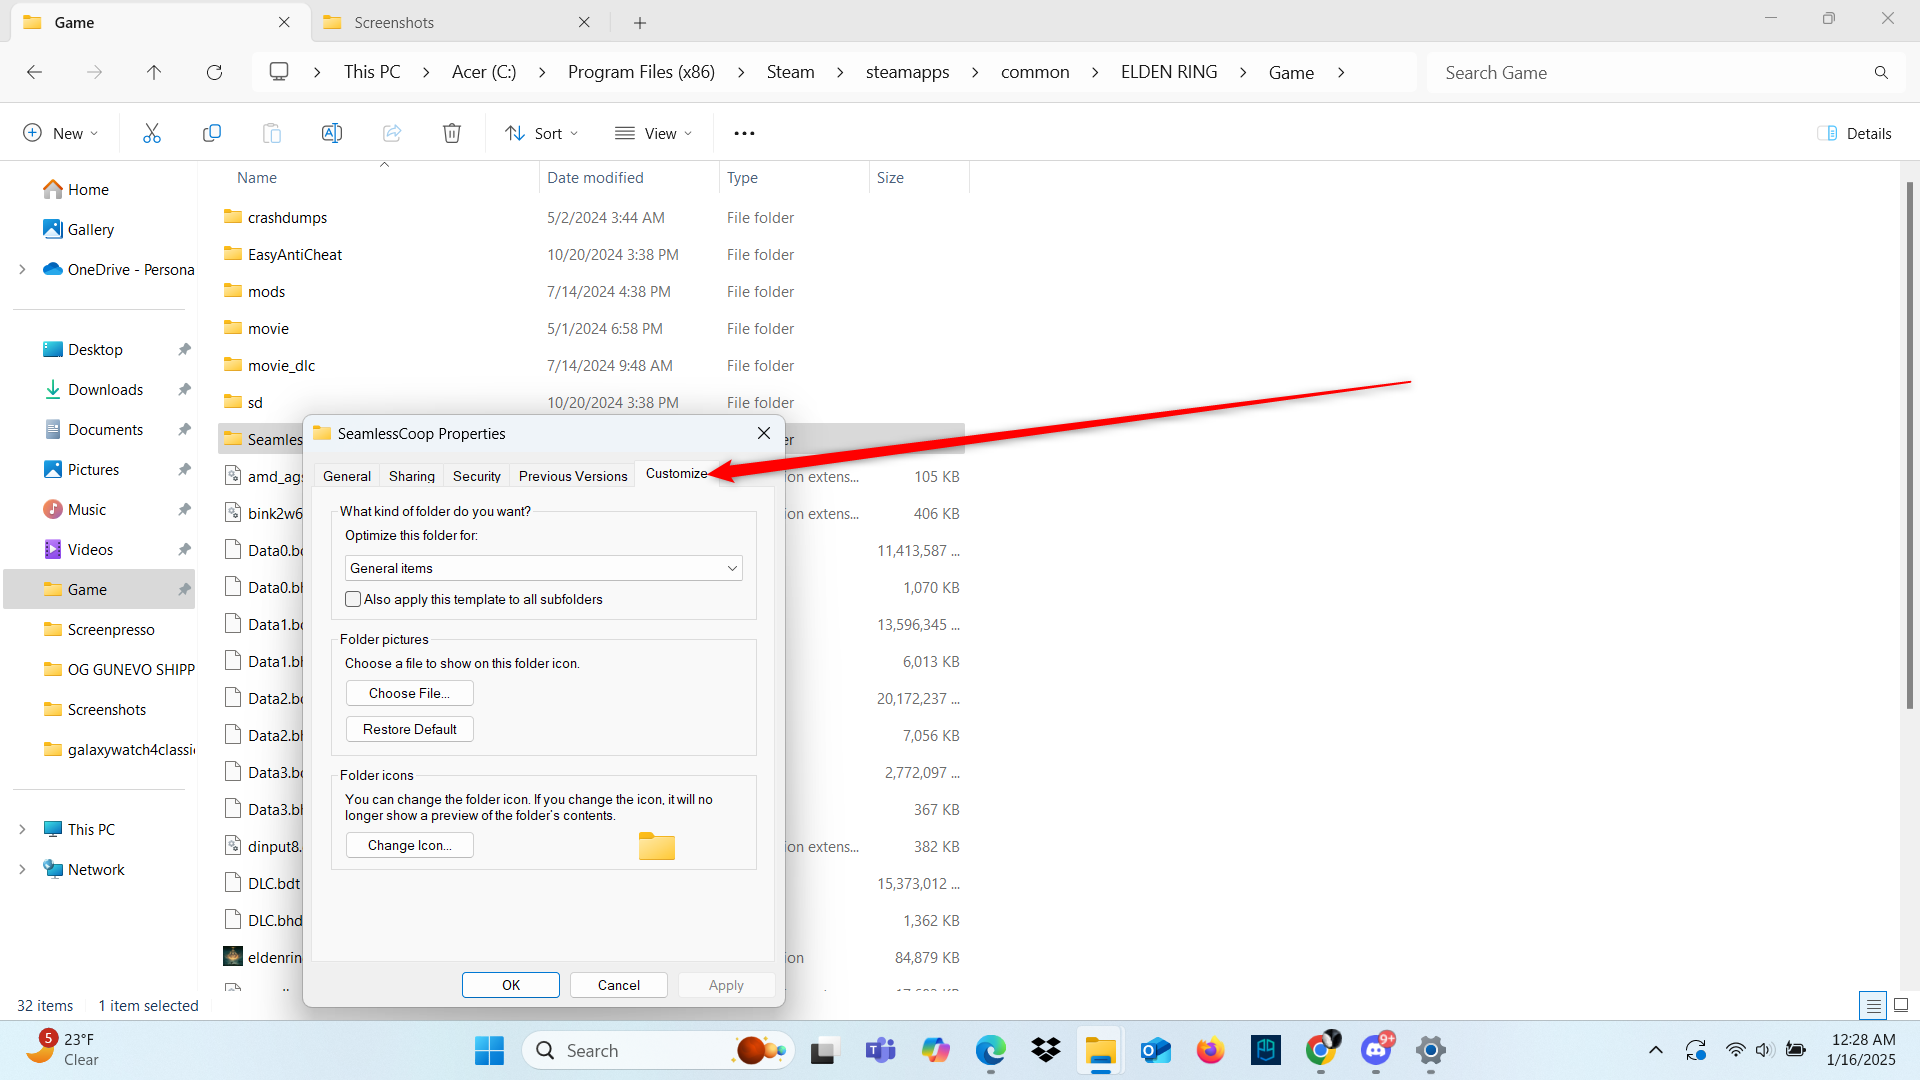Image resolution: width=1920 pixels, height=1080 pixels.
Task: Click the file list vertical scrollbar
Action: pyautogui.click(x=1910, y=445)
